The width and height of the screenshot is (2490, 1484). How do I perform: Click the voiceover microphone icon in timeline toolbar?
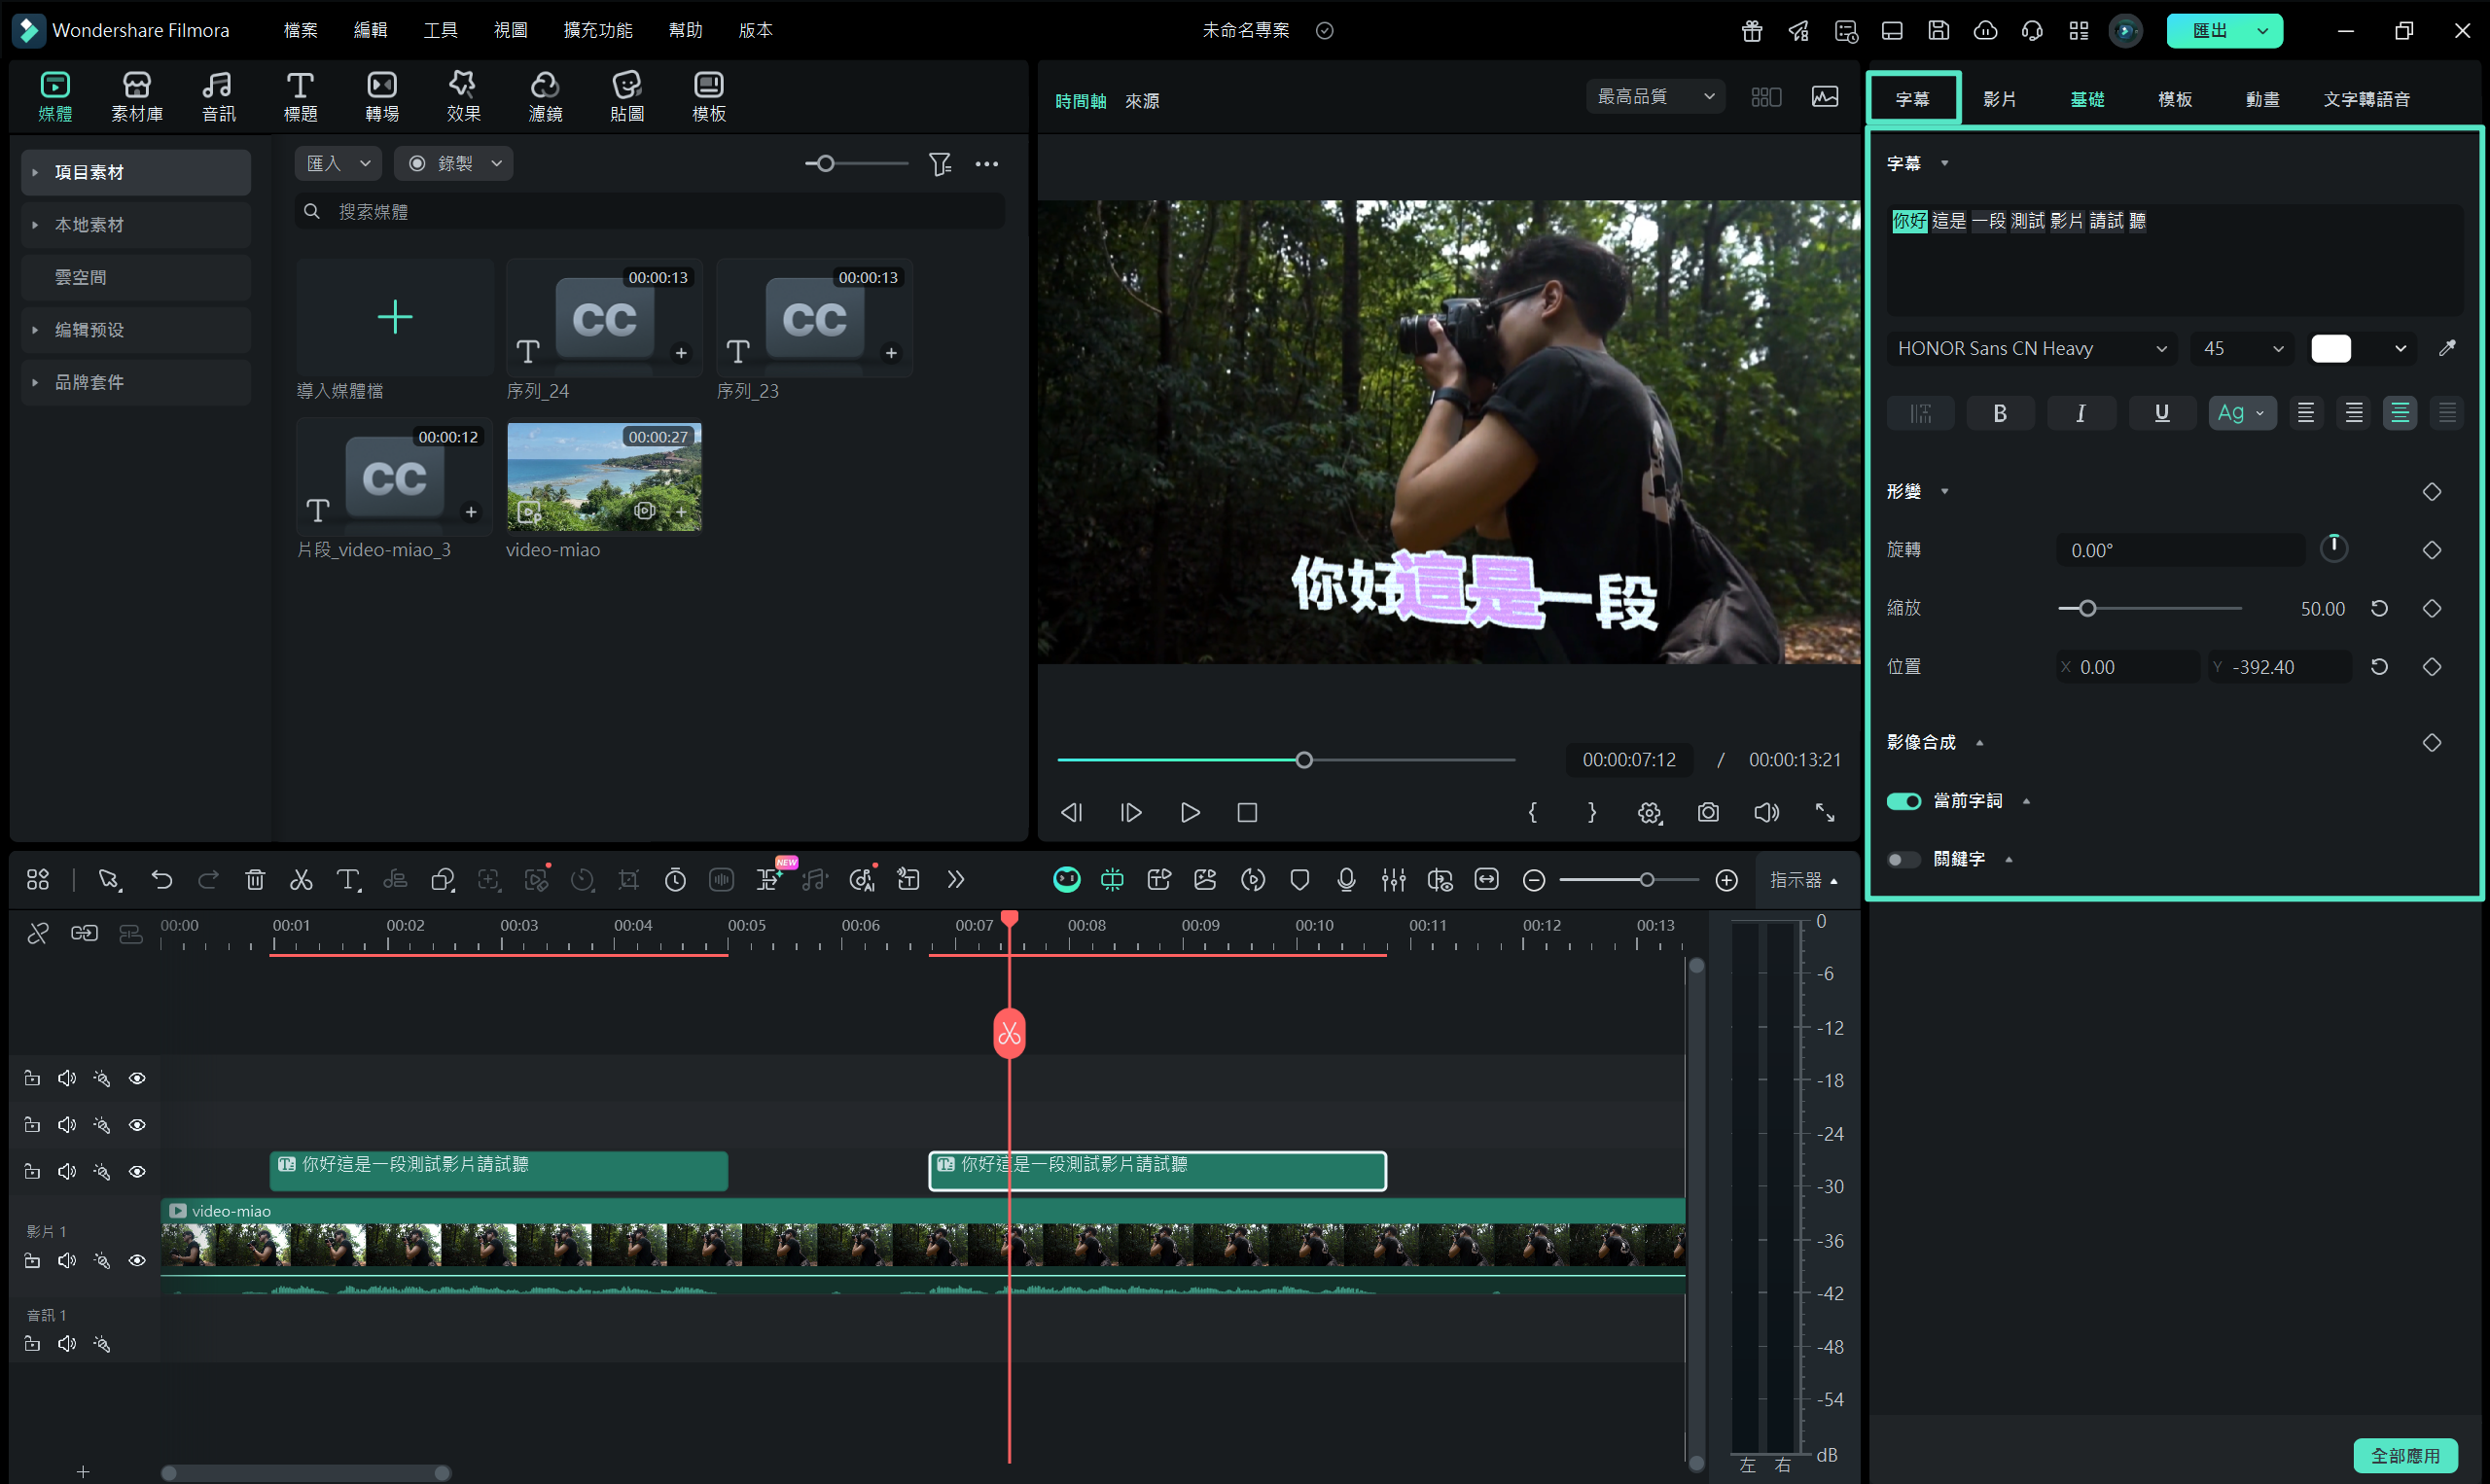[x=1346, y=880]
